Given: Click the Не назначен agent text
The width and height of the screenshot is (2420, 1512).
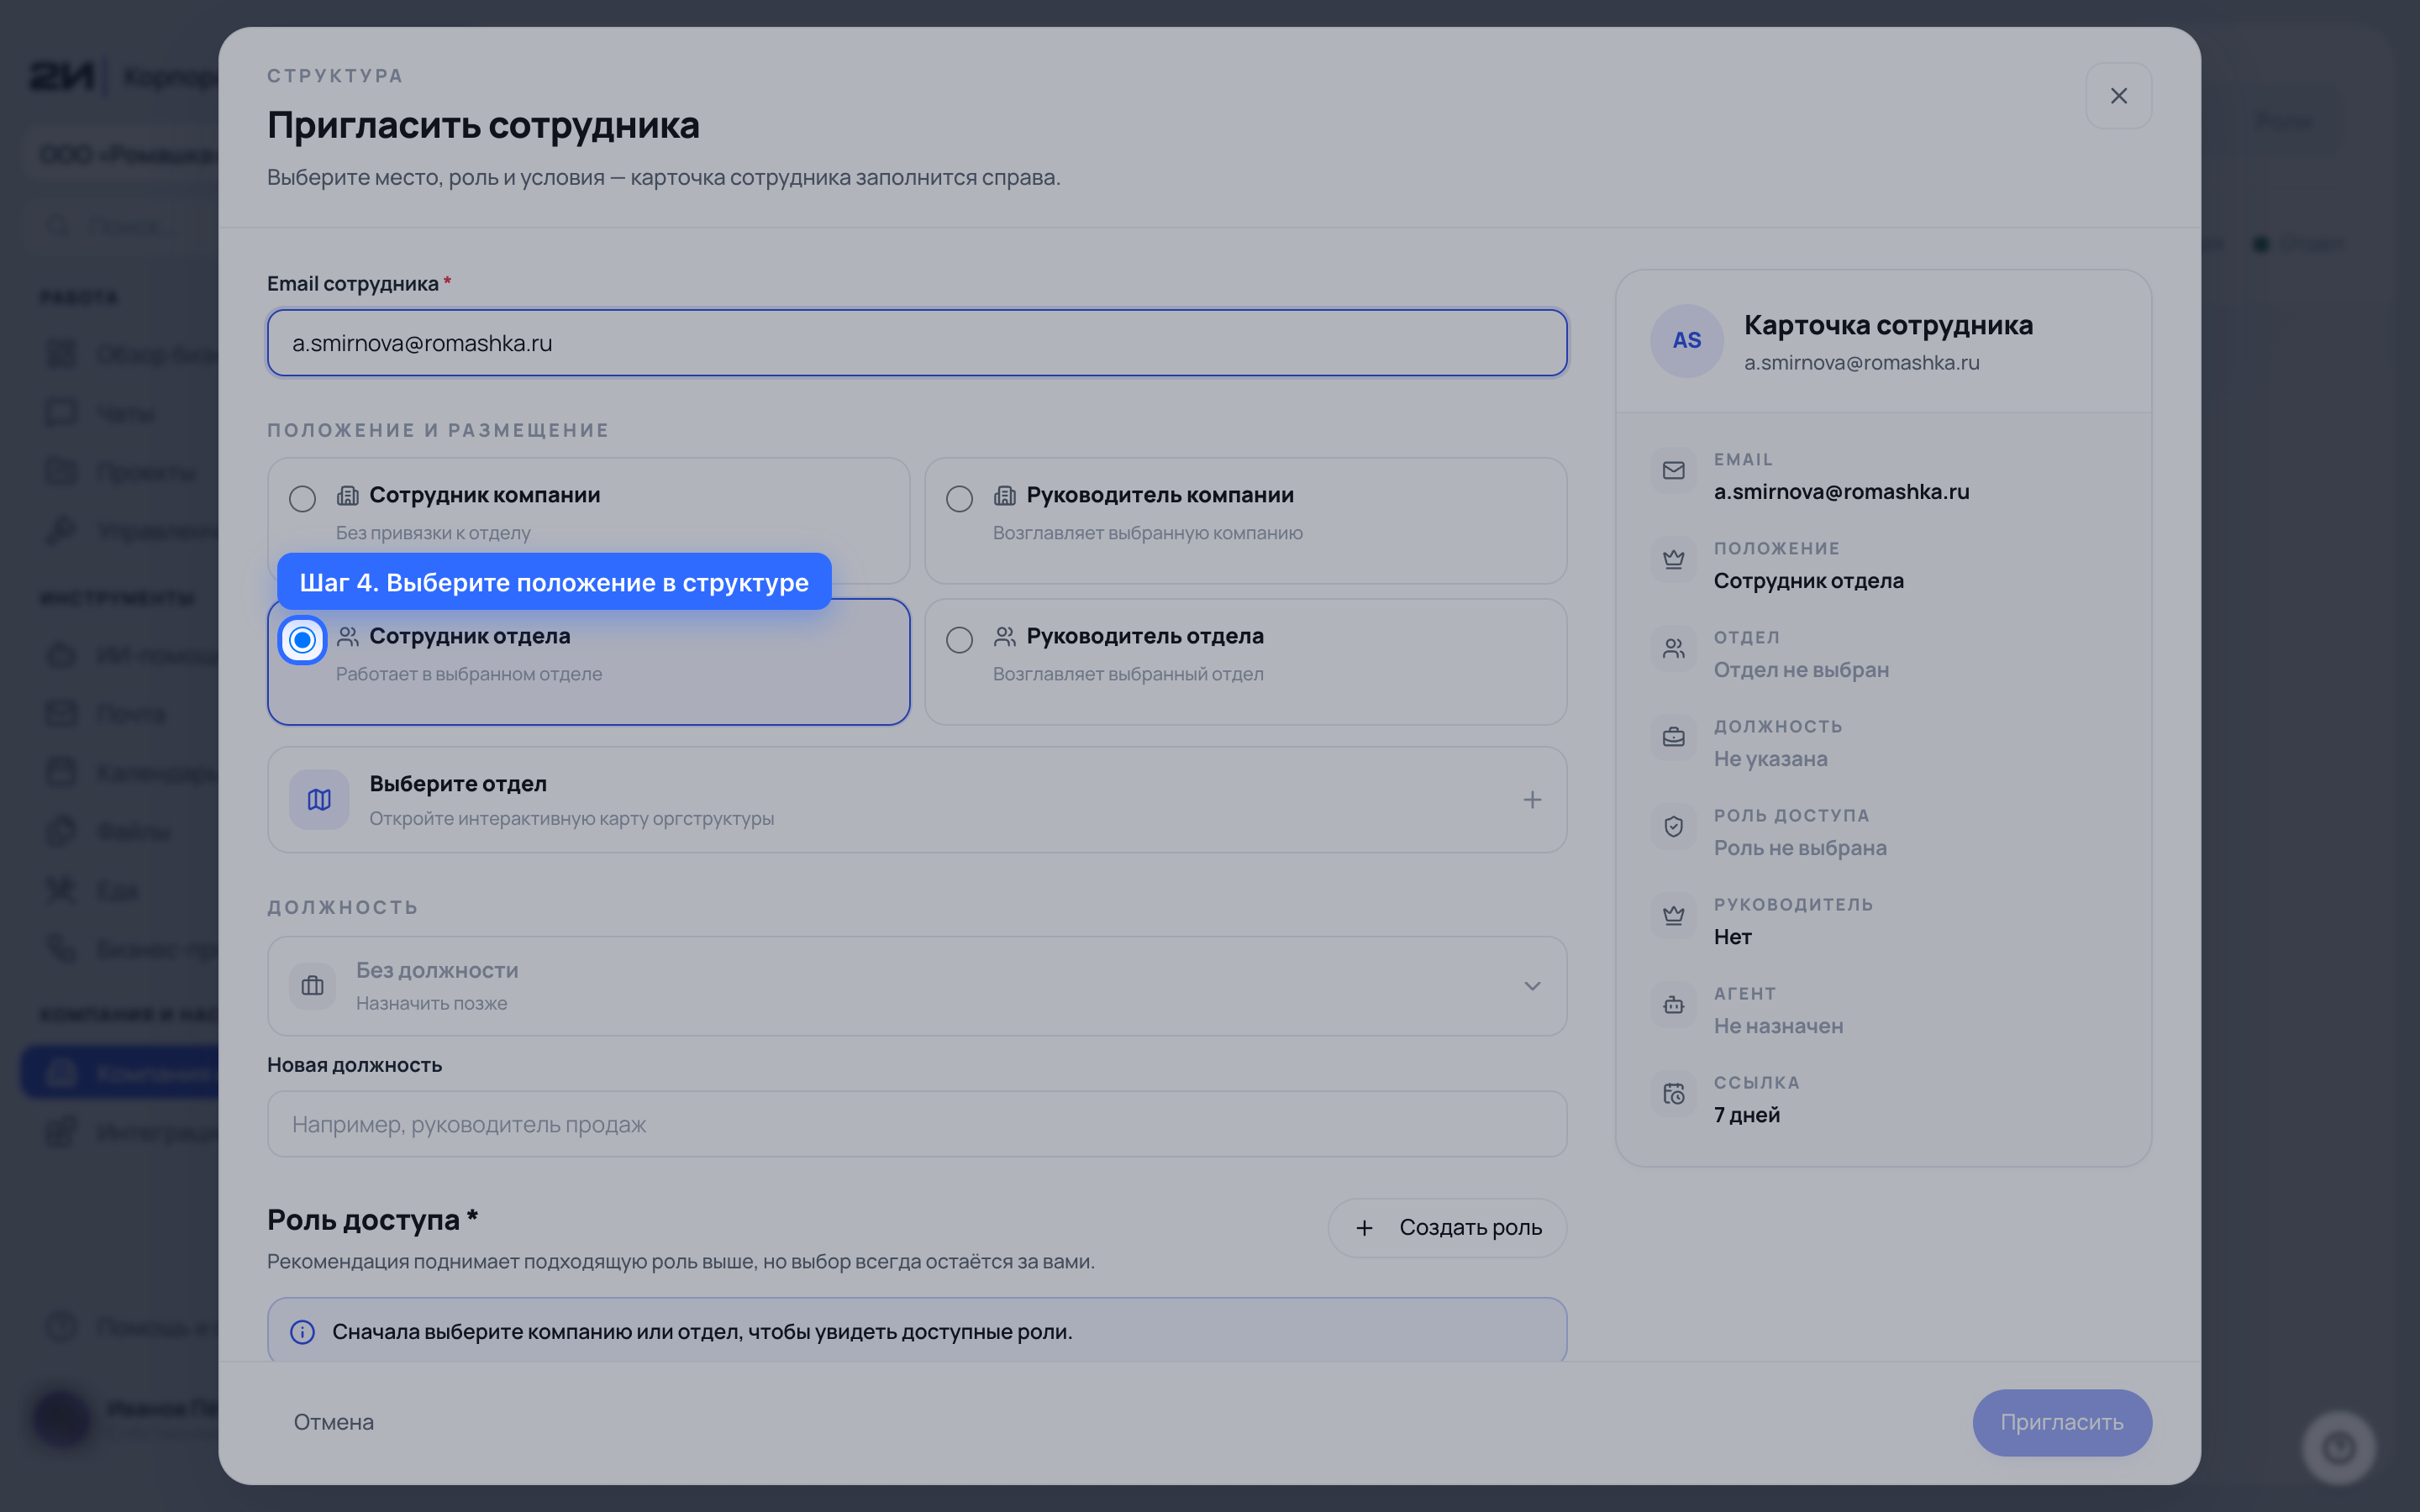Looking at the screenshot, I should (1778, 1026).
